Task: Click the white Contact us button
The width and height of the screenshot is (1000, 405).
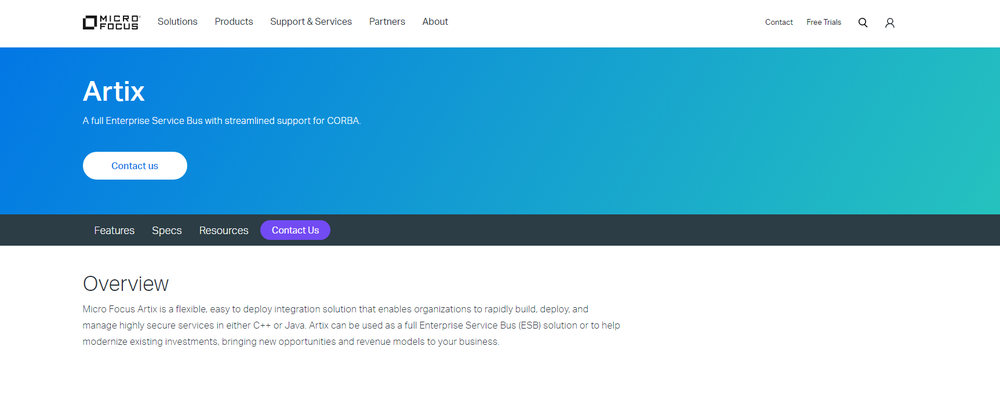Action: [x=135, y=166]
